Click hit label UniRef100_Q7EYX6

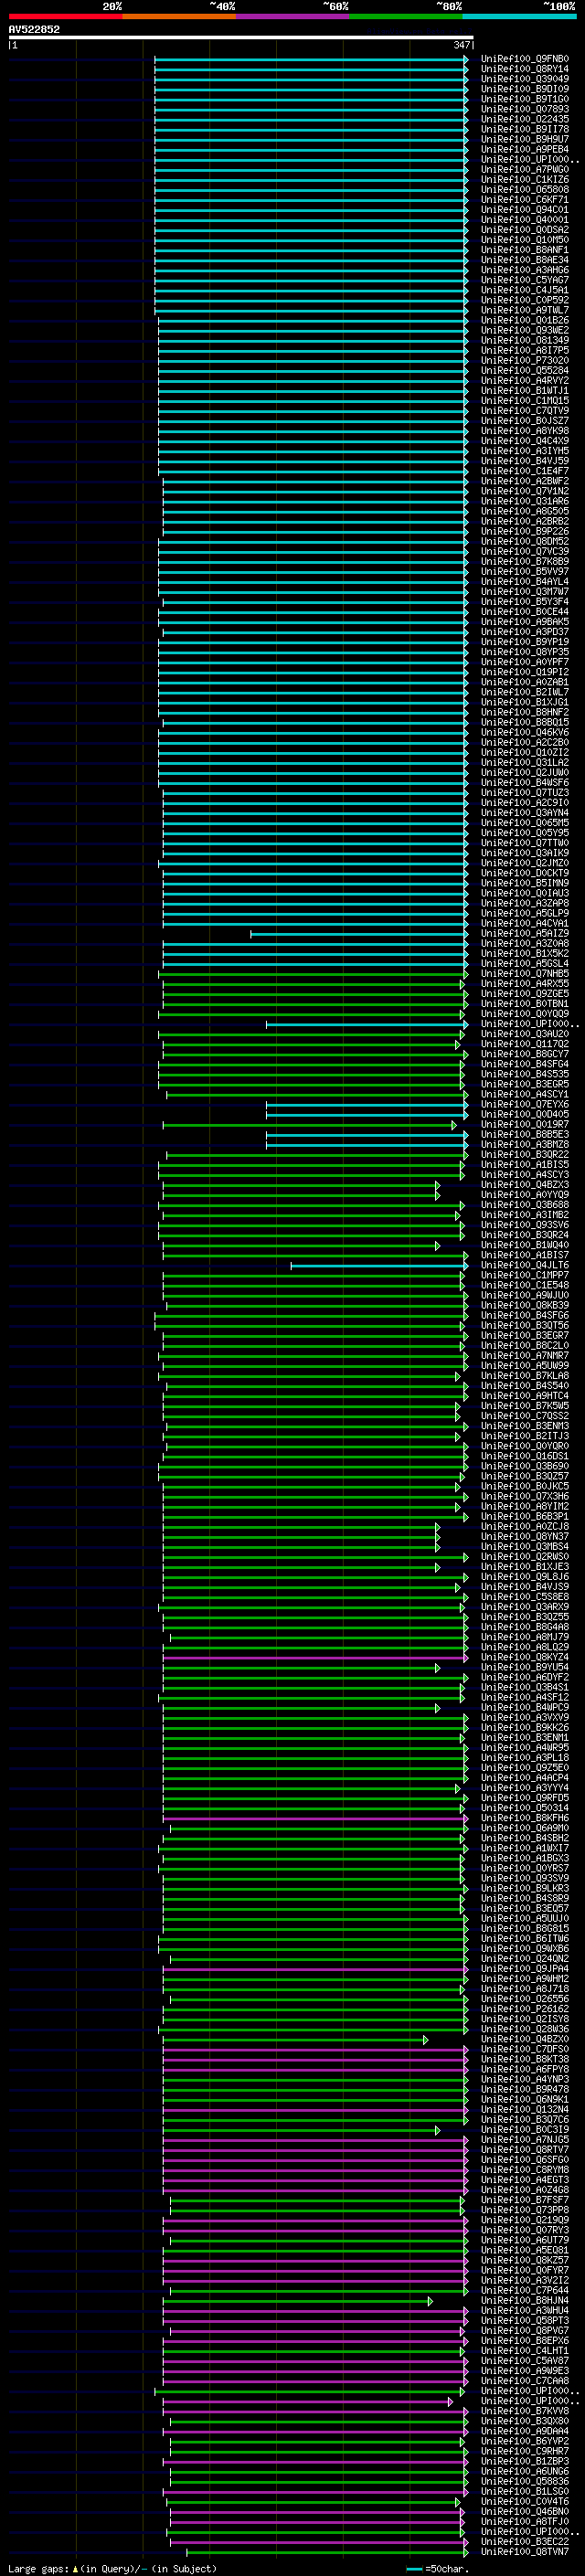[525, 1104]
